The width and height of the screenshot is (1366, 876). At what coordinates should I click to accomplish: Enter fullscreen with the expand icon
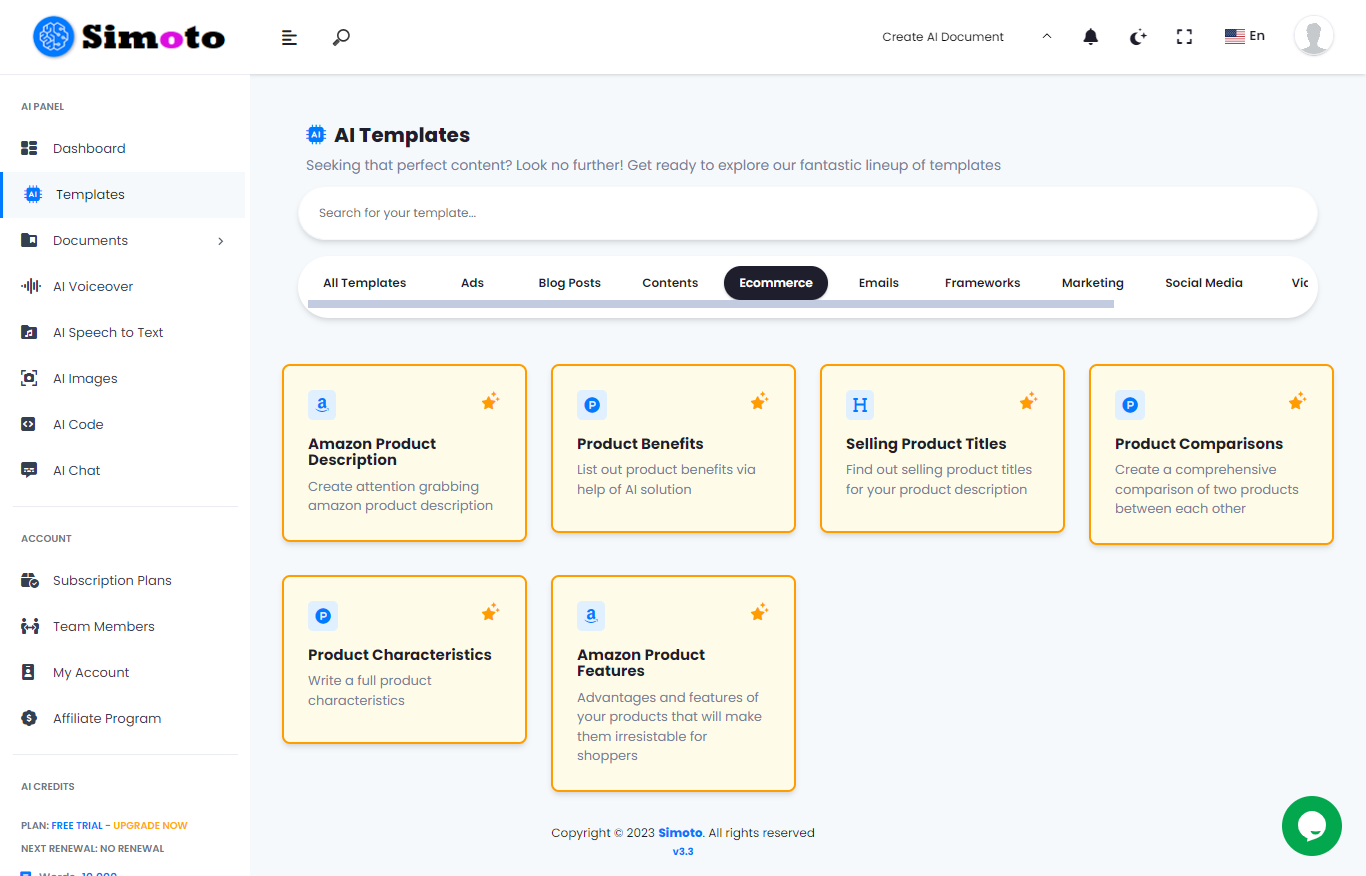(x=1184, y=37)
